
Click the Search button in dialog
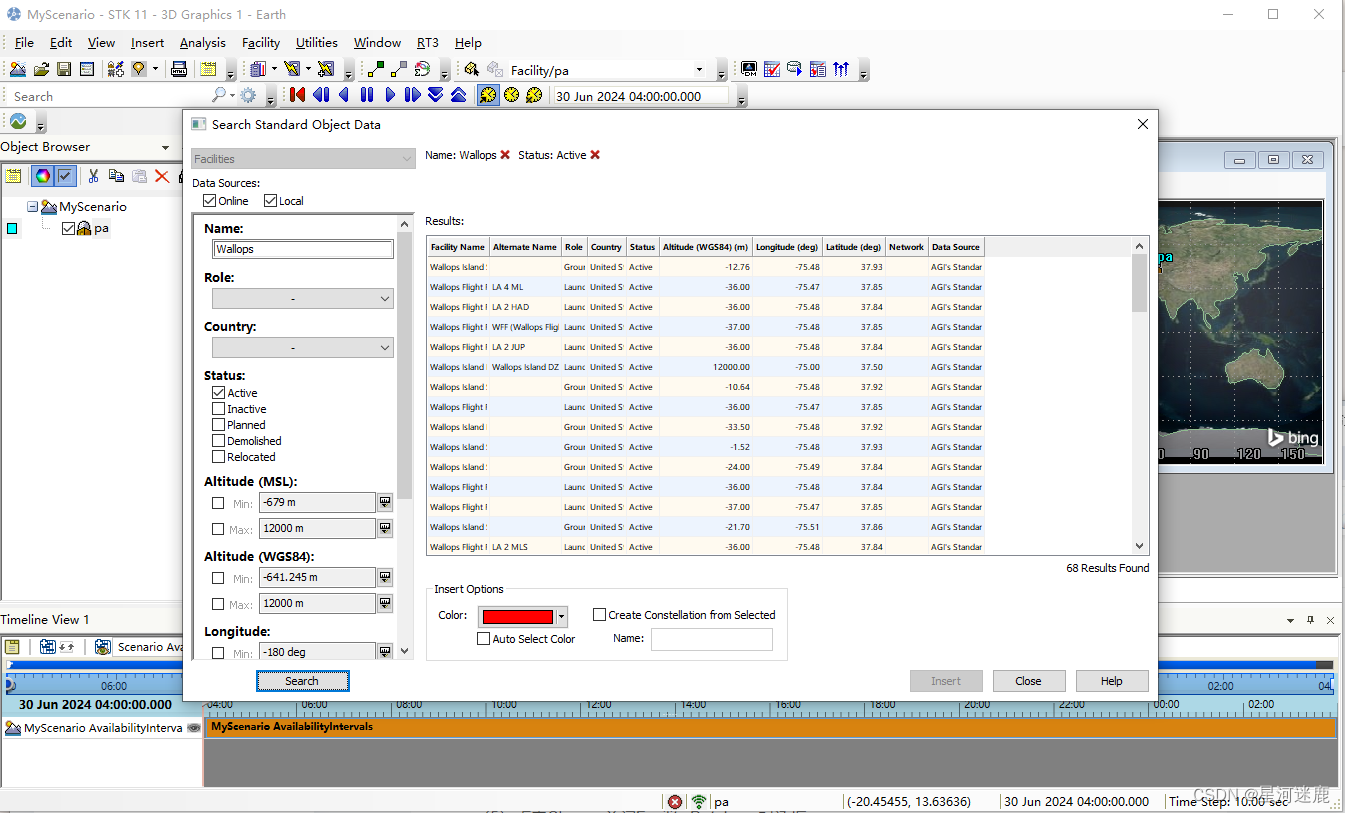pyautogui.click(x=302, y=681)
